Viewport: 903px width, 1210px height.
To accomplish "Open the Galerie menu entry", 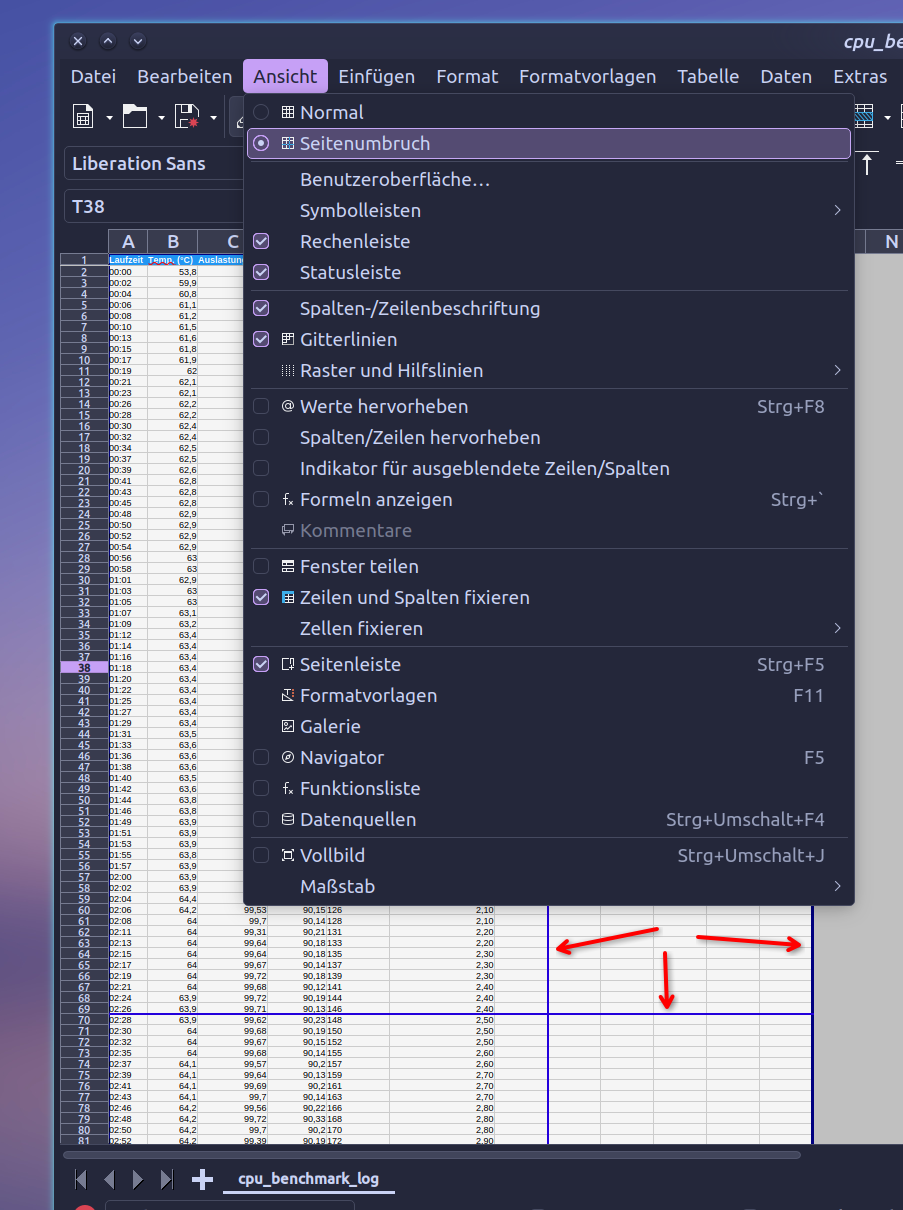I will [549, 727].
